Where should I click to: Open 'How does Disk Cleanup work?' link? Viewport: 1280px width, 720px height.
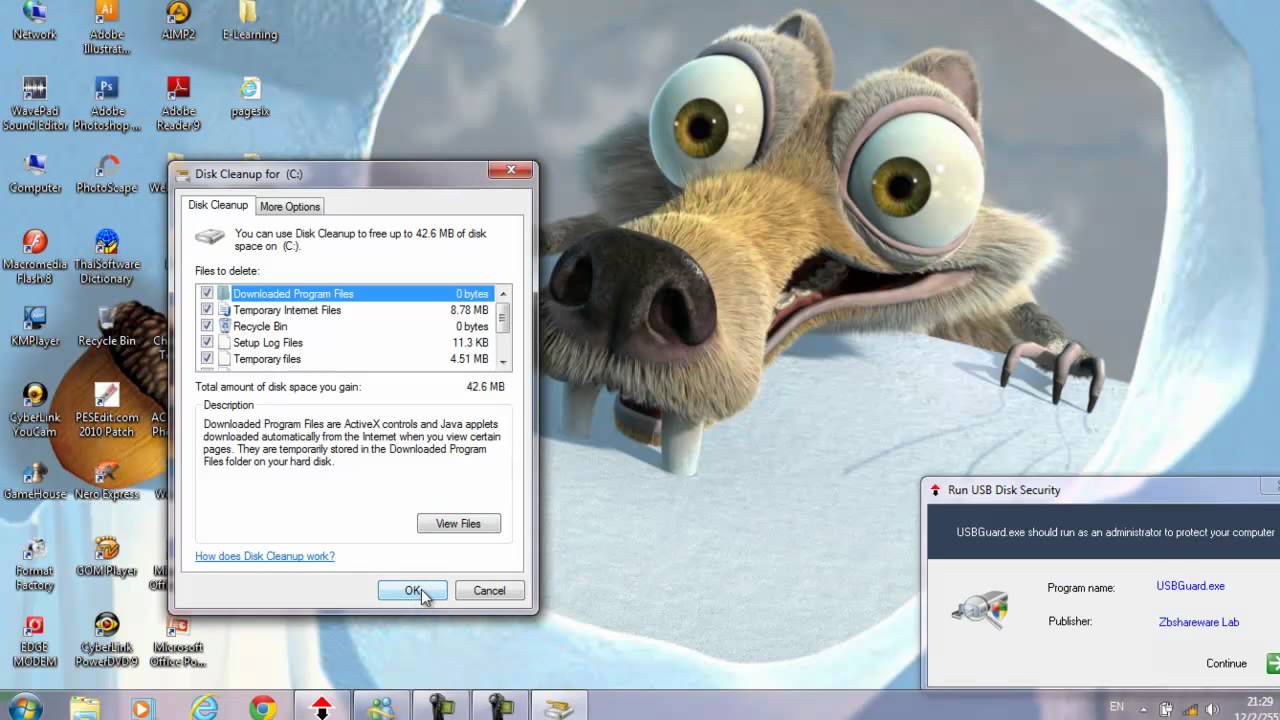[265, 556]
